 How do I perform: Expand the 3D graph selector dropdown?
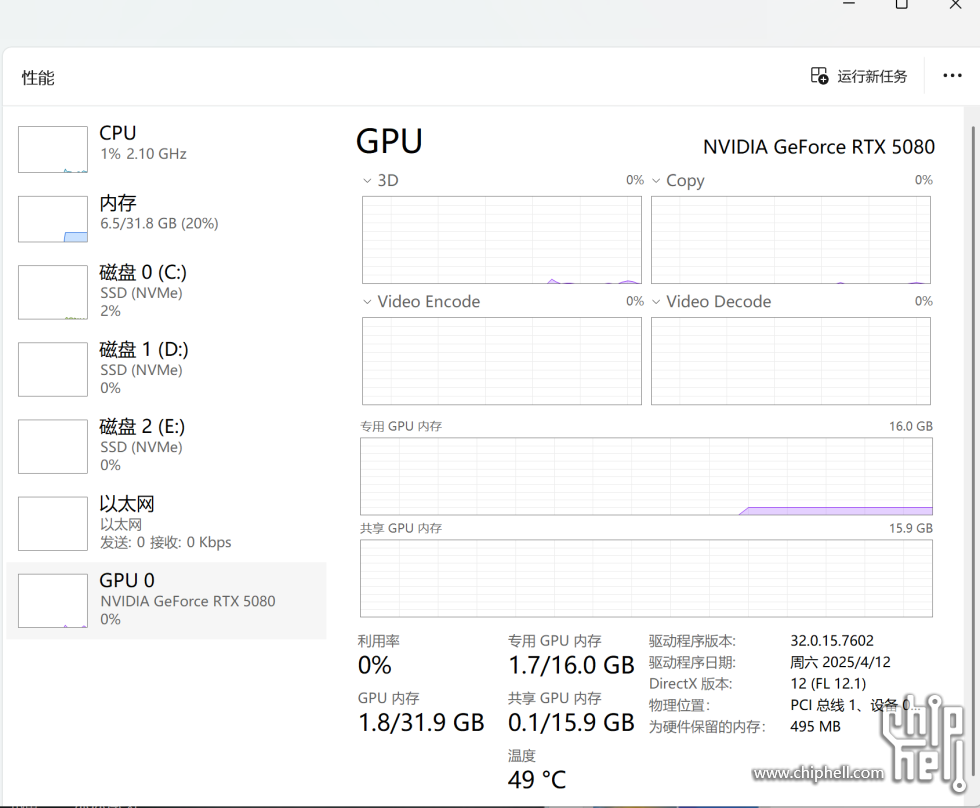[367, 181]
